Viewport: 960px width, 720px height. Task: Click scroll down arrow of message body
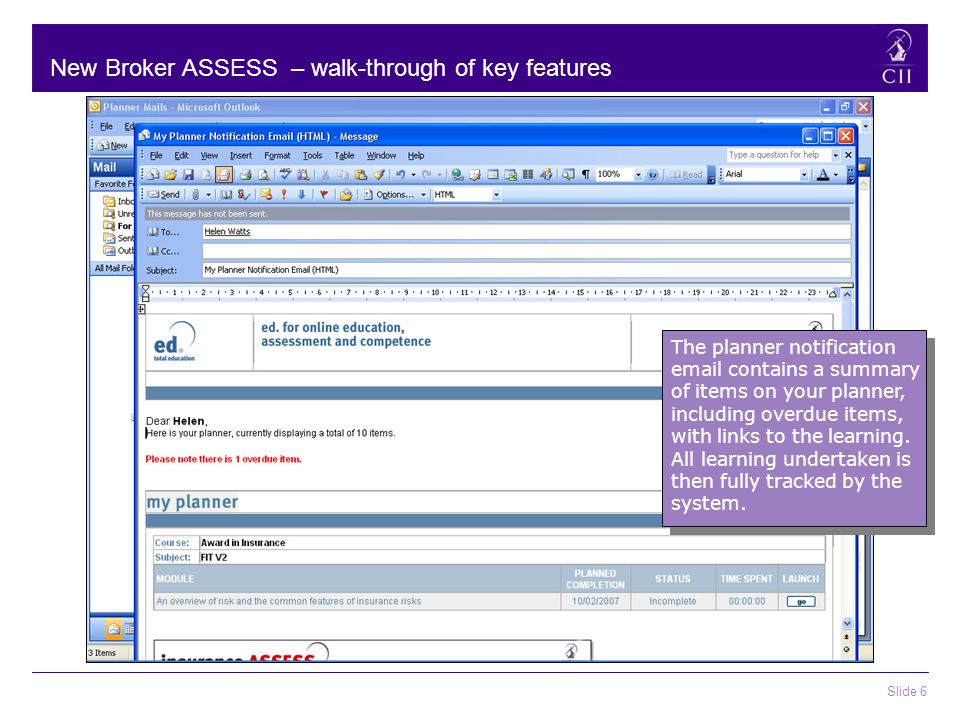[x=847, y=623]
